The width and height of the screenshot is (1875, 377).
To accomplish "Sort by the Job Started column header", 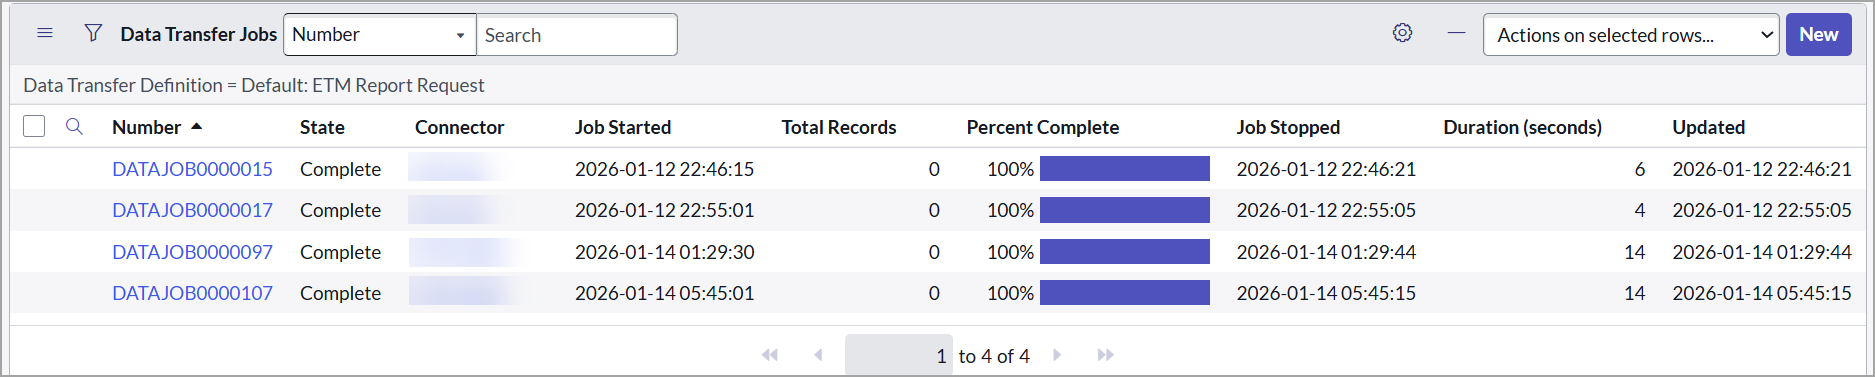I will (623, 127).
